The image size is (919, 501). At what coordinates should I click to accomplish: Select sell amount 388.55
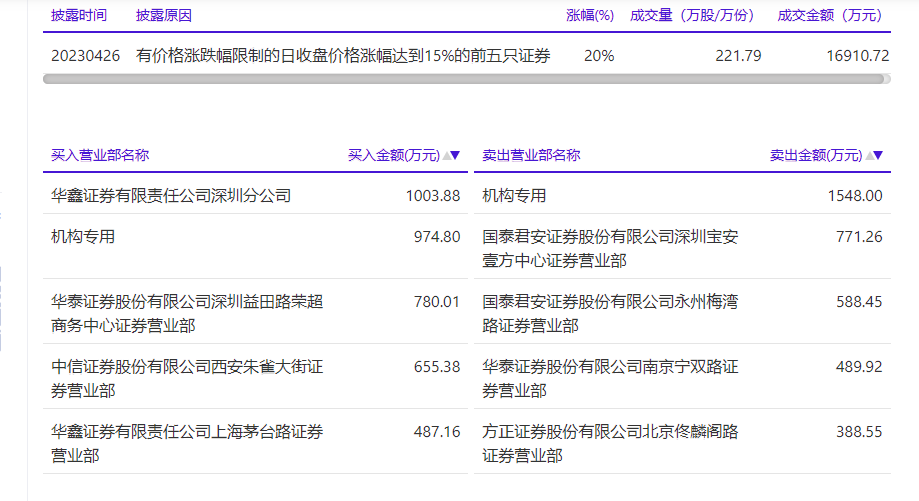(859, 432)
